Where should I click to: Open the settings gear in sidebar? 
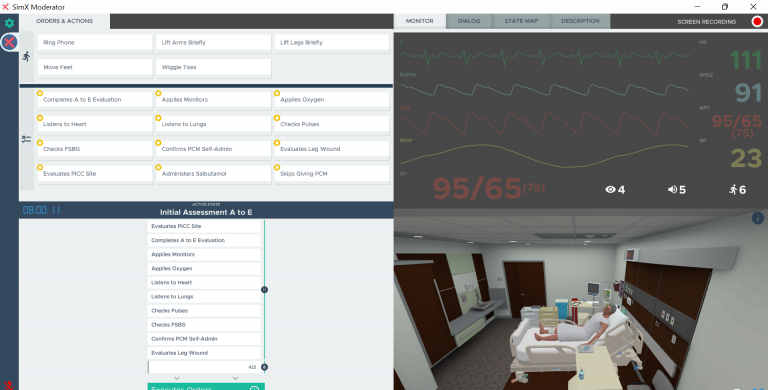tap(9, 23)
